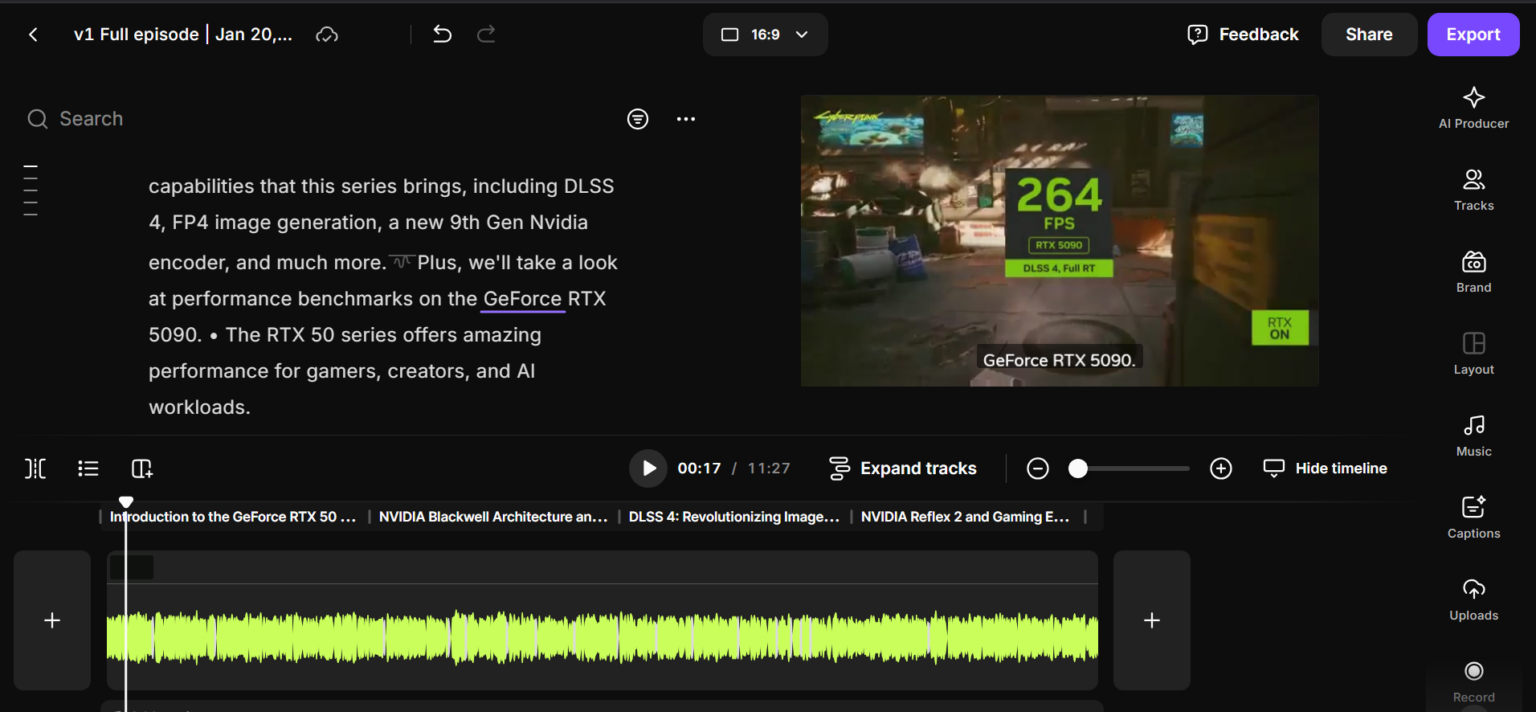
Task: Expand tracks in the timeline
Action: (903, 468)
